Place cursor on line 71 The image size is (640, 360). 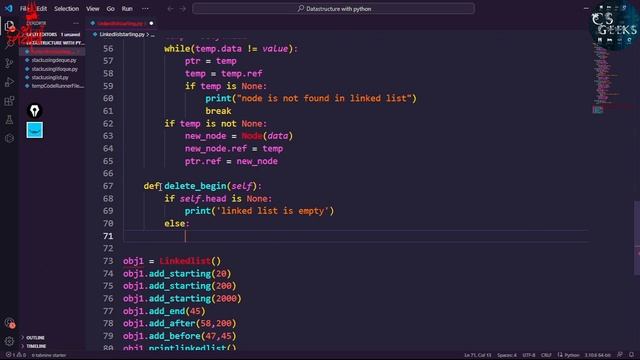[355, 236]
